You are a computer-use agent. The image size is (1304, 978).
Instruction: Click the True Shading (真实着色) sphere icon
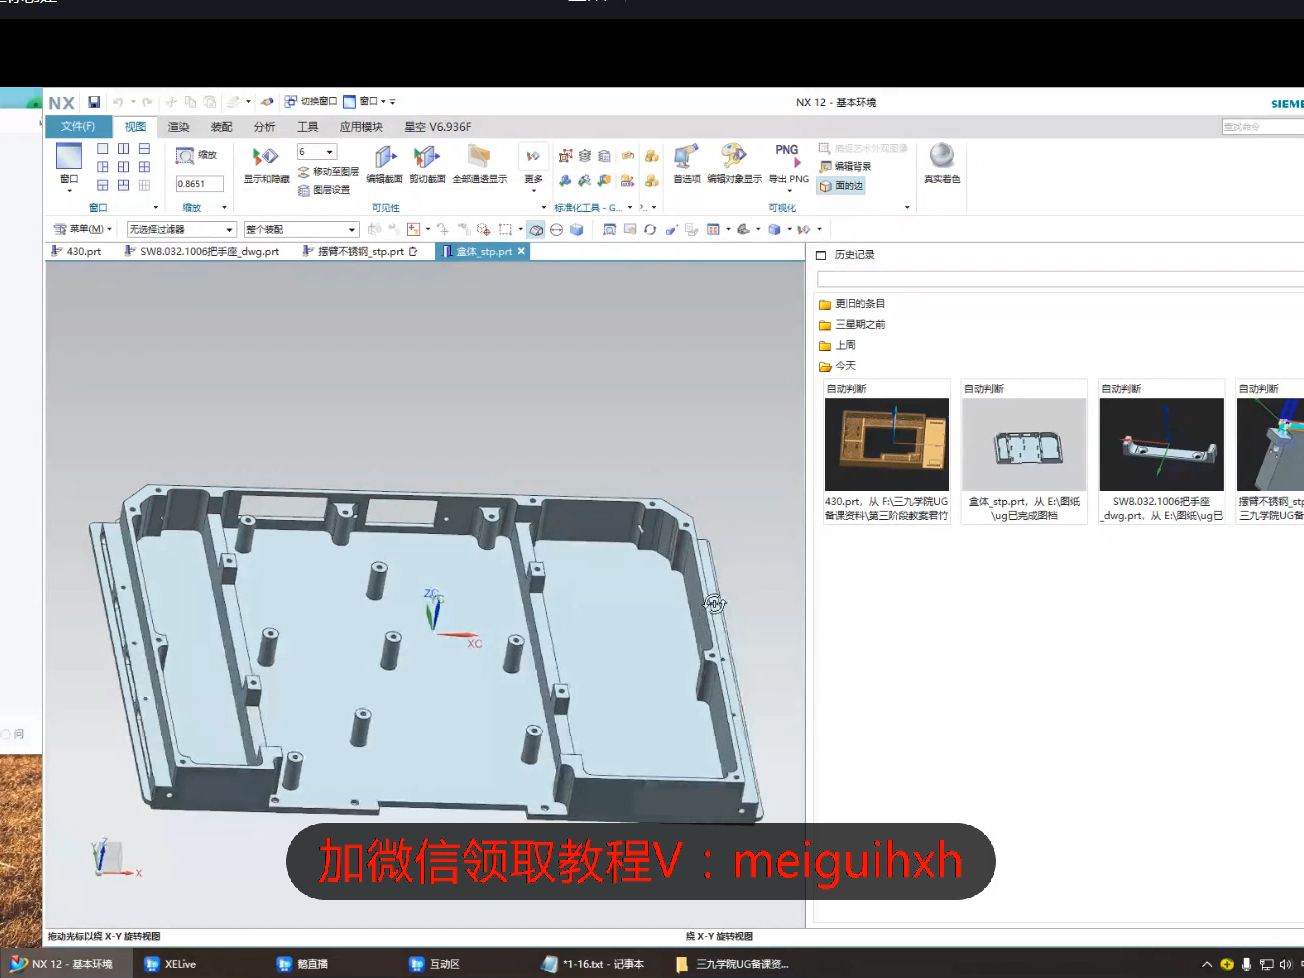pos(942,164)
